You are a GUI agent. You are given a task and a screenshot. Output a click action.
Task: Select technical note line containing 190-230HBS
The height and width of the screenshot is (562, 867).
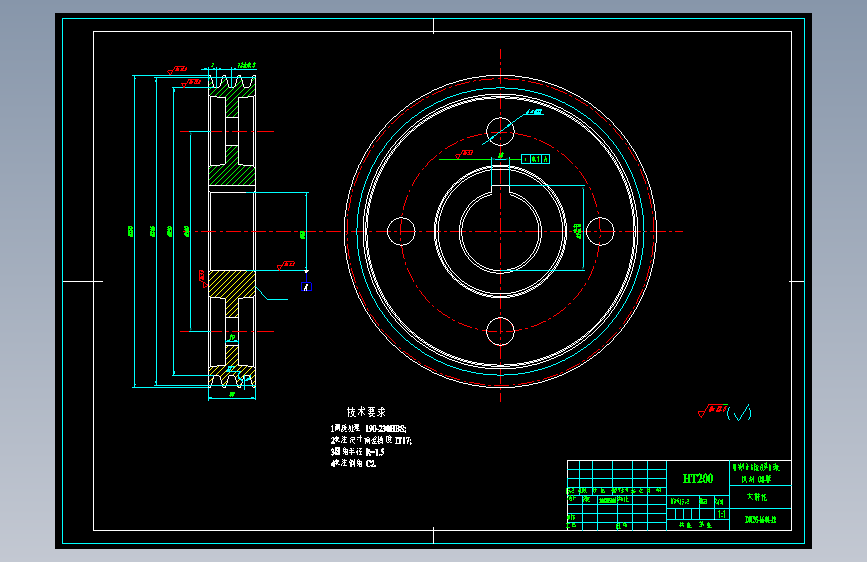(x=368, y=429)
